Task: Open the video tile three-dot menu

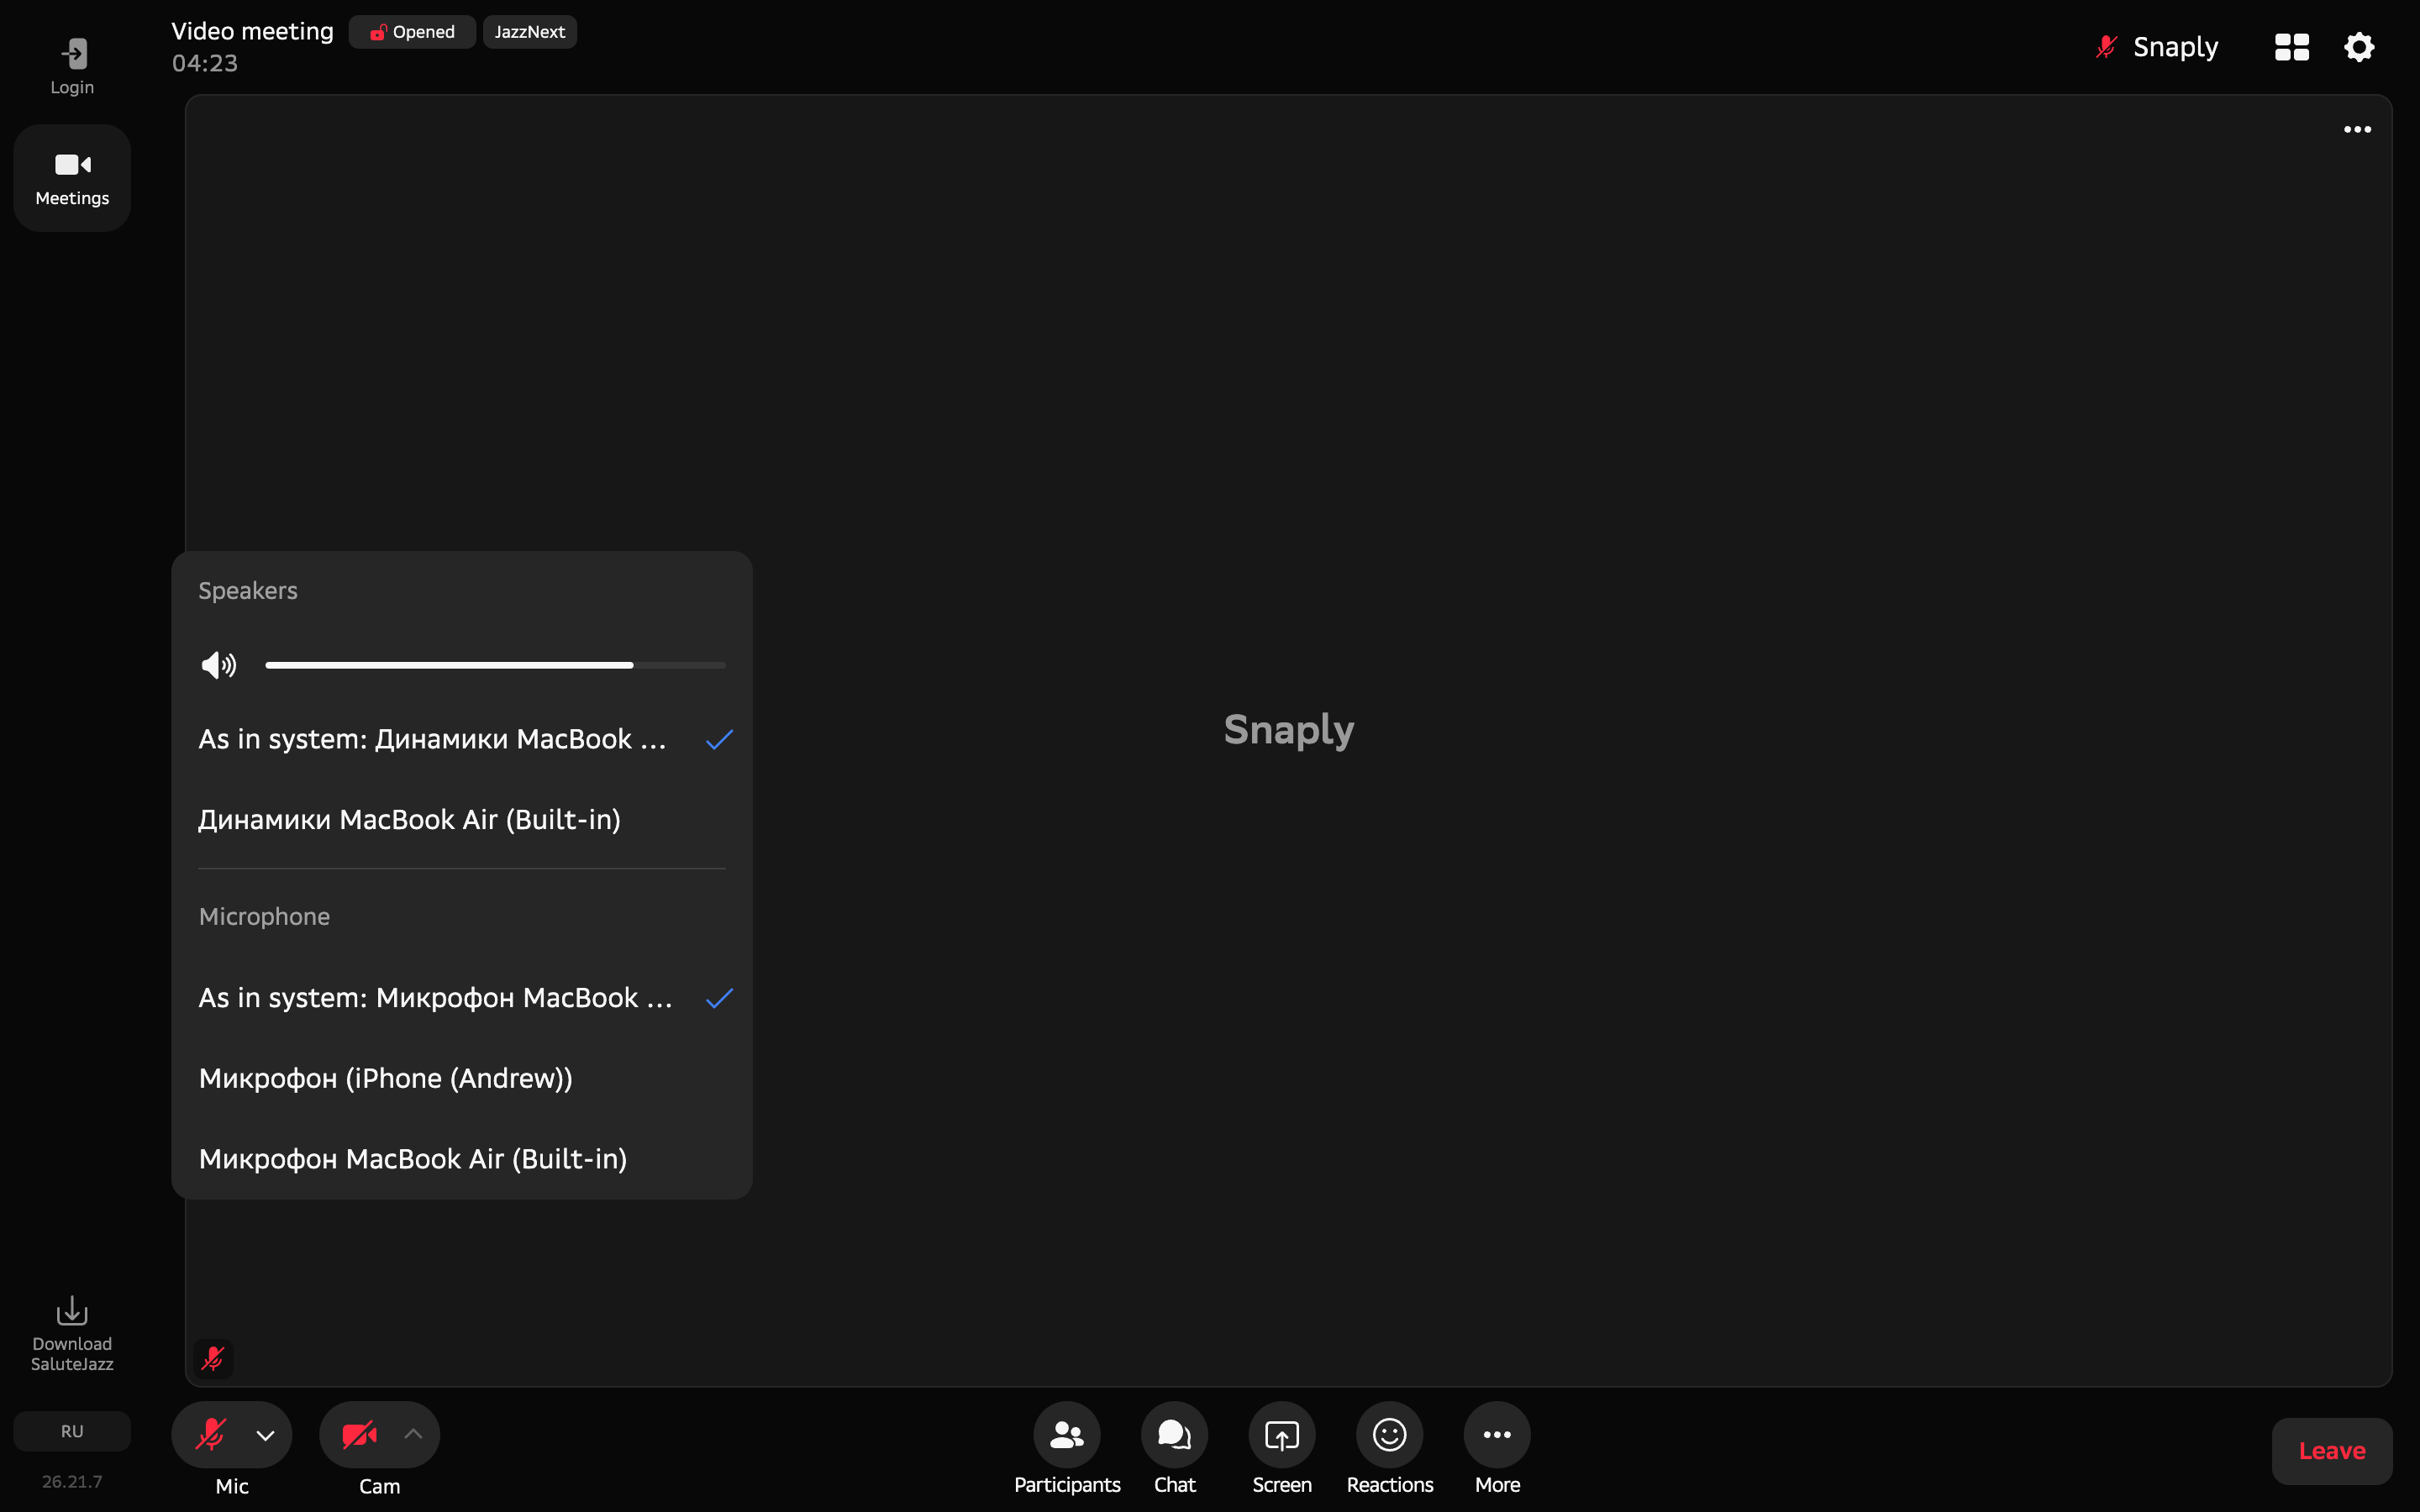Action: 2357,129
